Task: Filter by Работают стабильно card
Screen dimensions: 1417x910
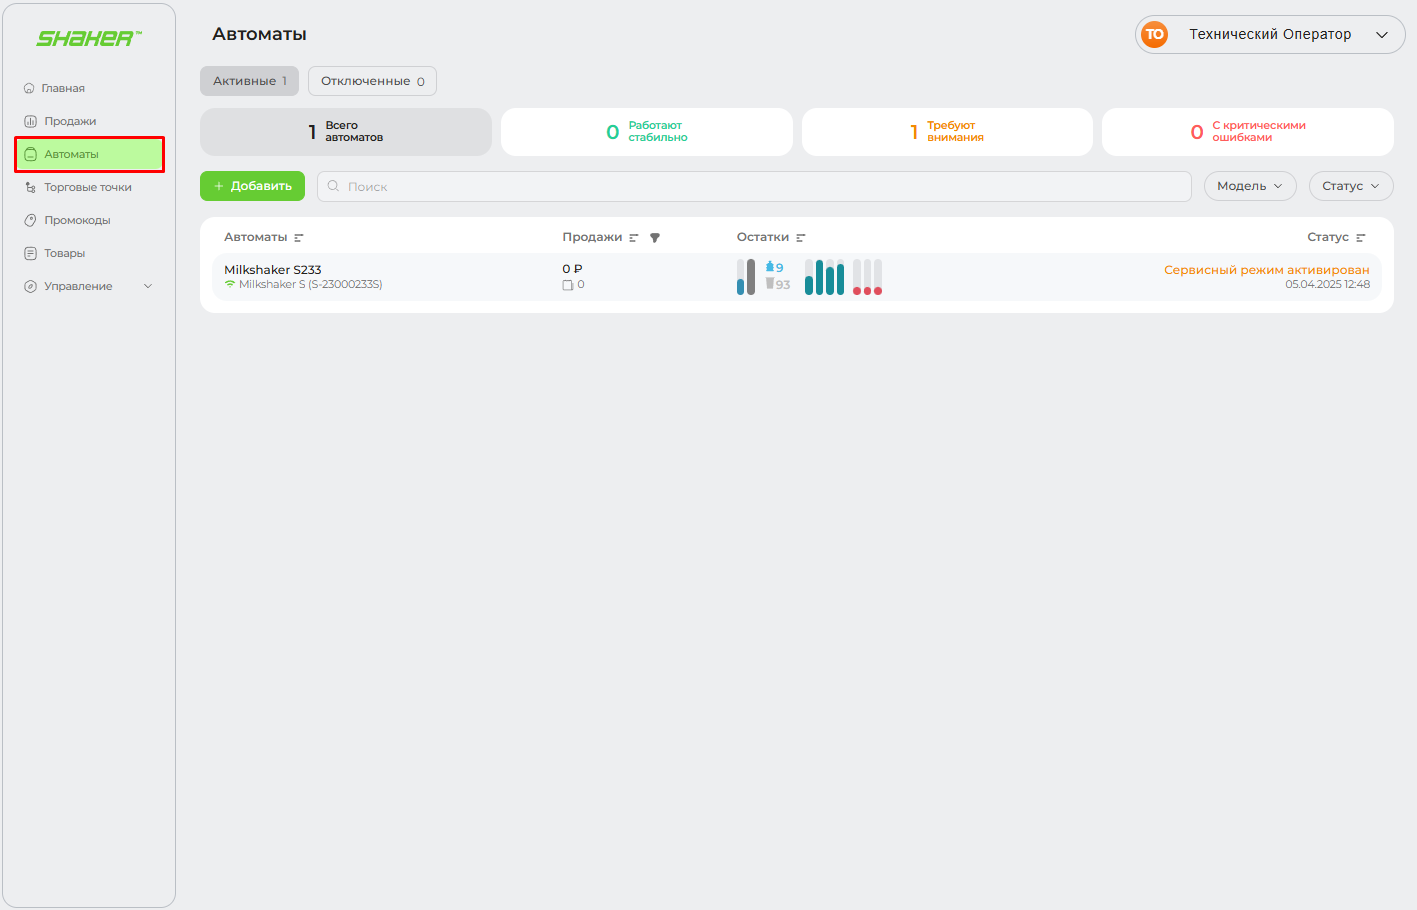Action: tap(646, 132)
